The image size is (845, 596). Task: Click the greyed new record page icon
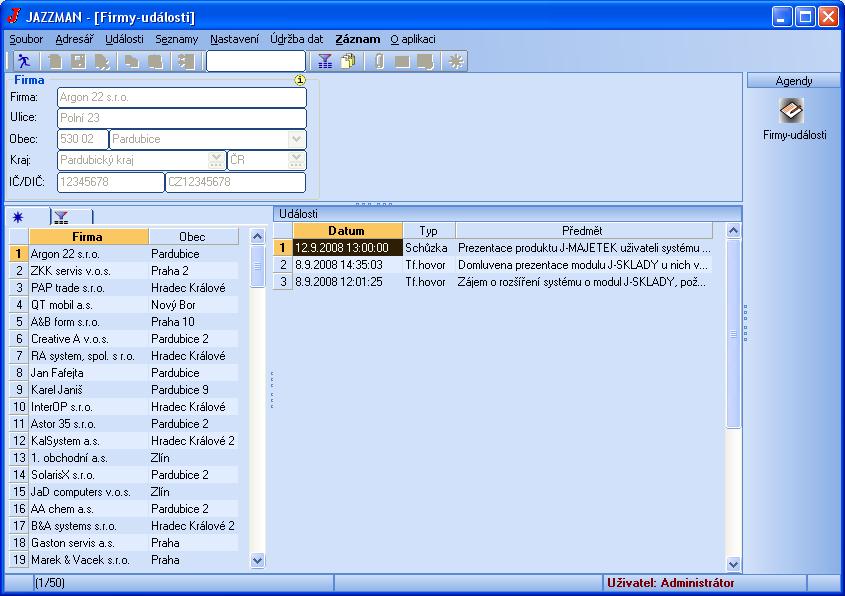point(54,61)
